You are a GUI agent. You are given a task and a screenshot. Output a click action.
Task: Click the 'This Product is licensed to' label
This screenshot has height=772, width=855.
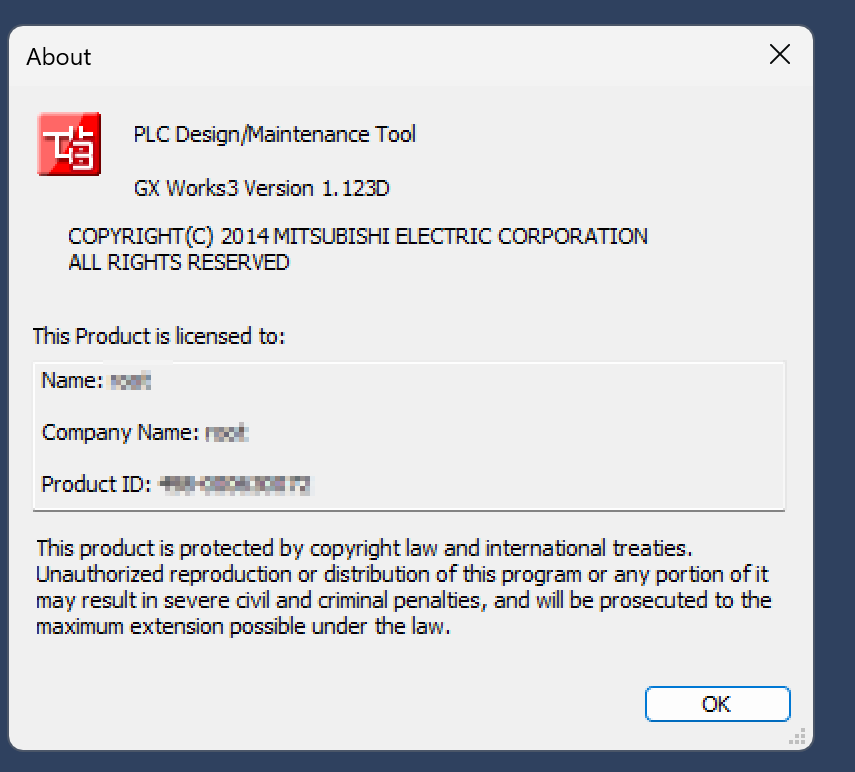point(159,336)
